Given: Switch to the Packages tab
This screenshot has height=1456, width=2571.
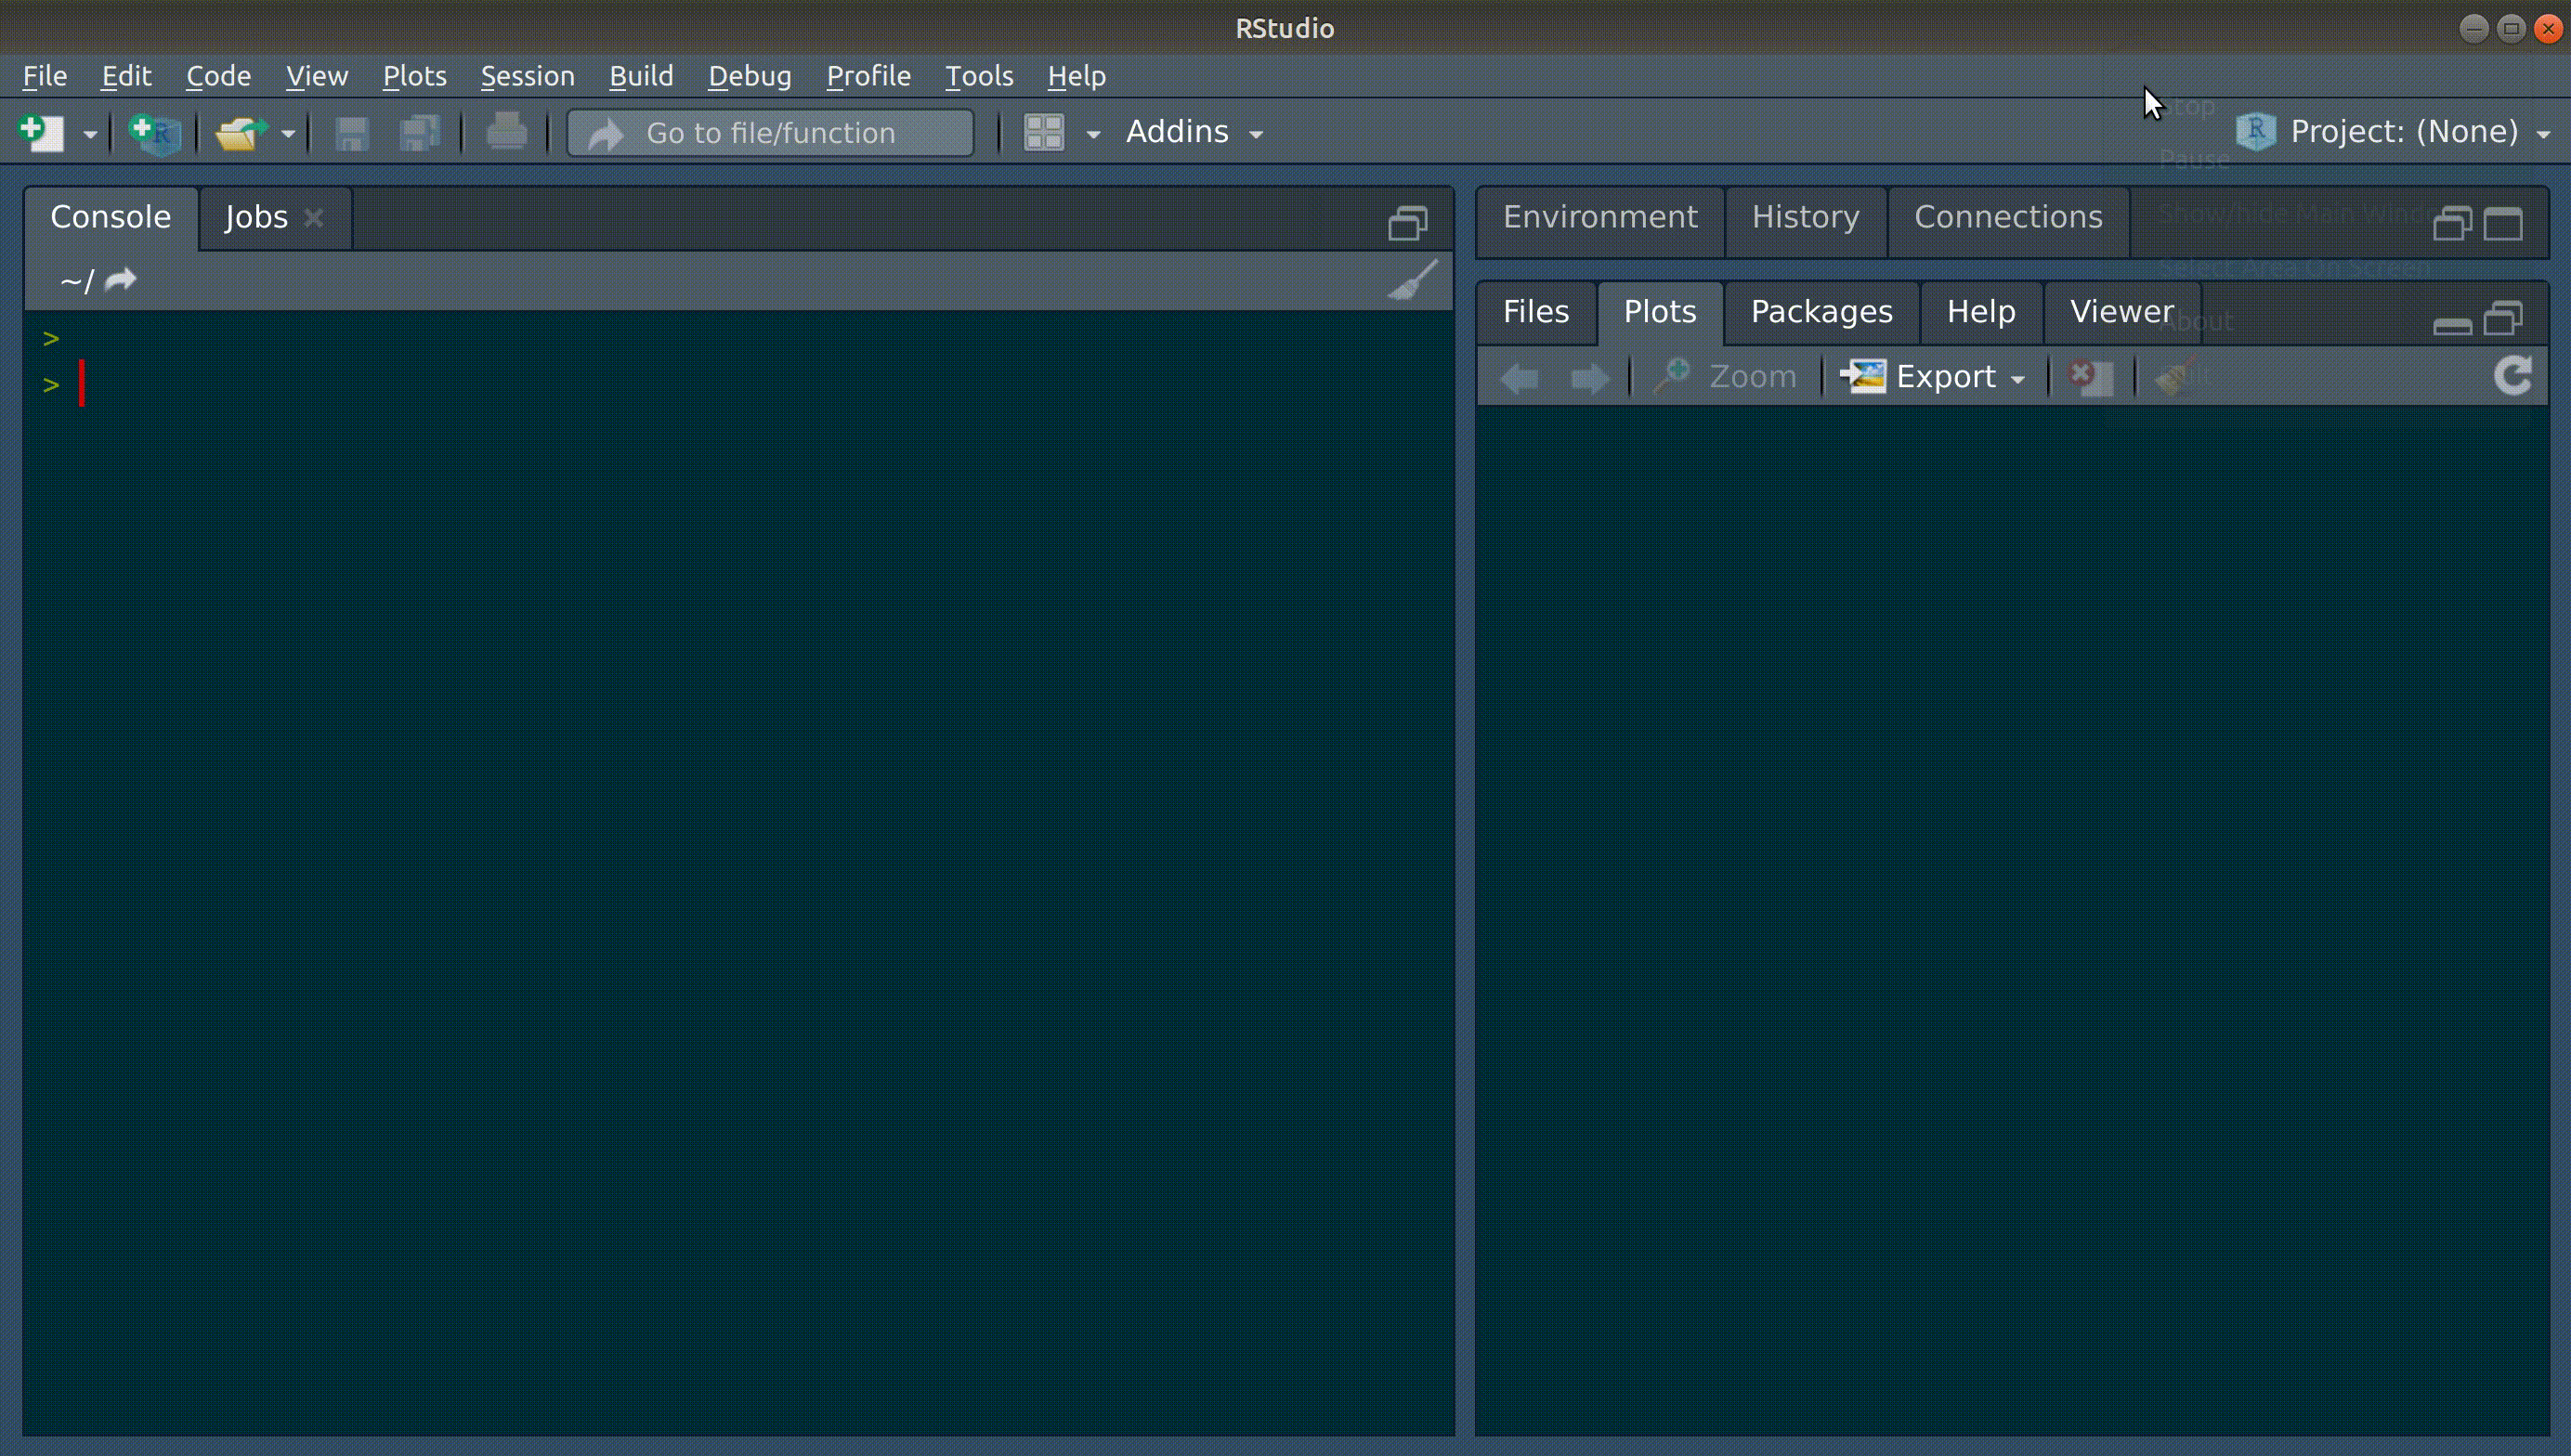Looking at the screenshot, I should (1821, 312).
